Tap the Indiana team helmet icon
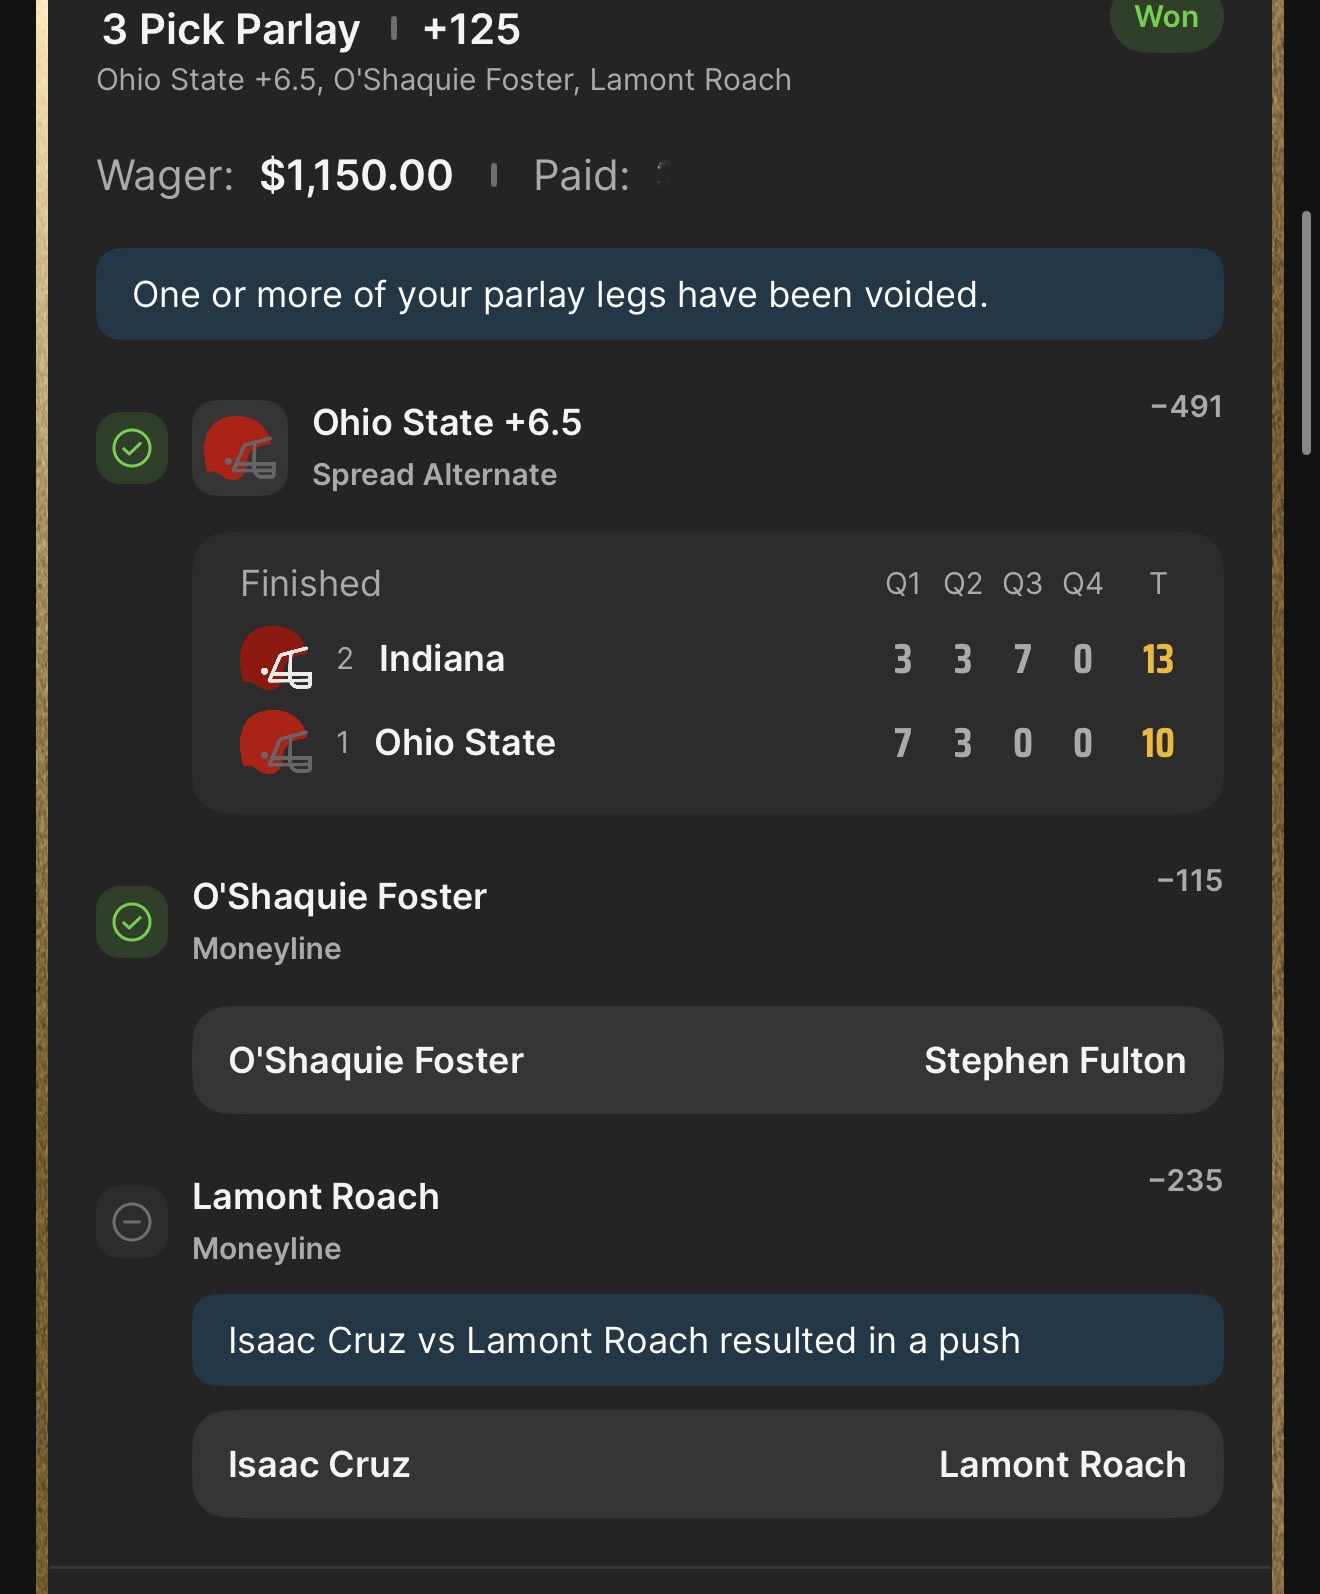Screen dimensions: 1320x1594 pos(274,659)
